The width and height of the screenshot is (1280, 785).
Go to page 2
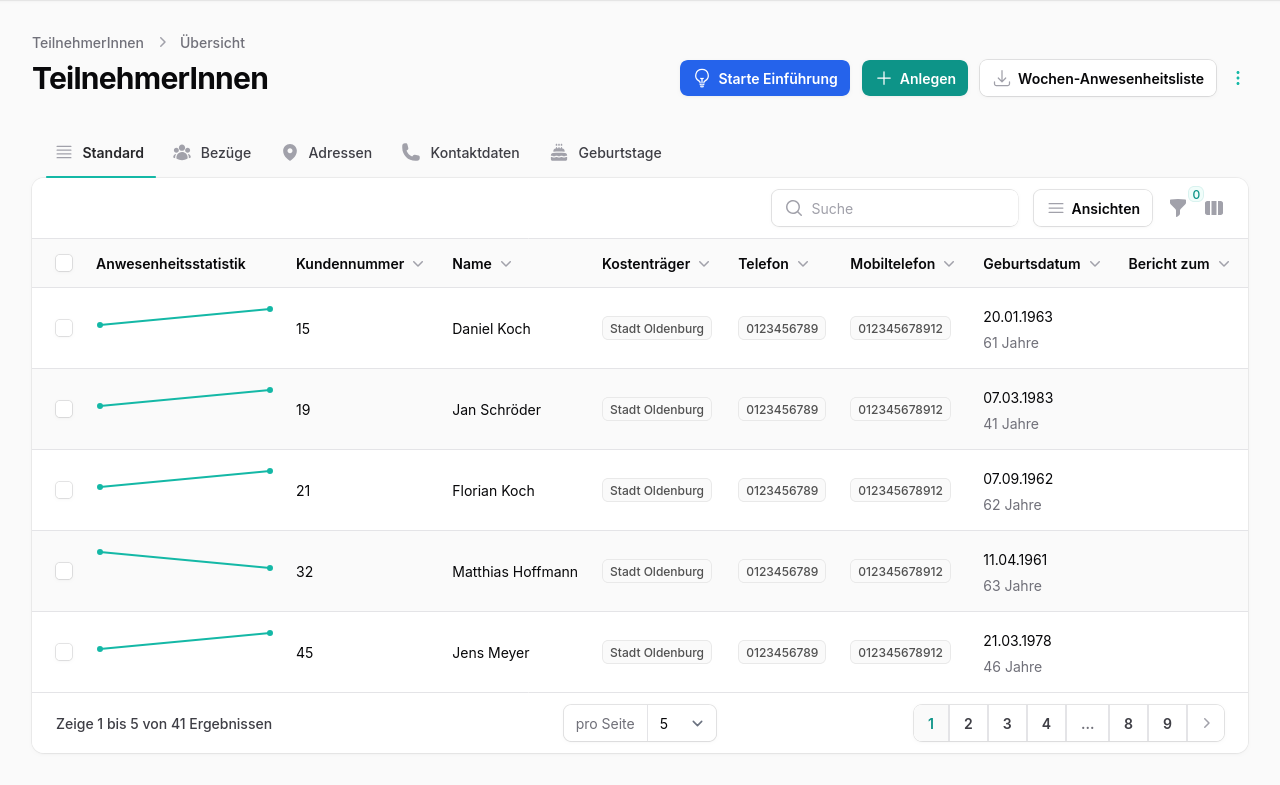968,723
